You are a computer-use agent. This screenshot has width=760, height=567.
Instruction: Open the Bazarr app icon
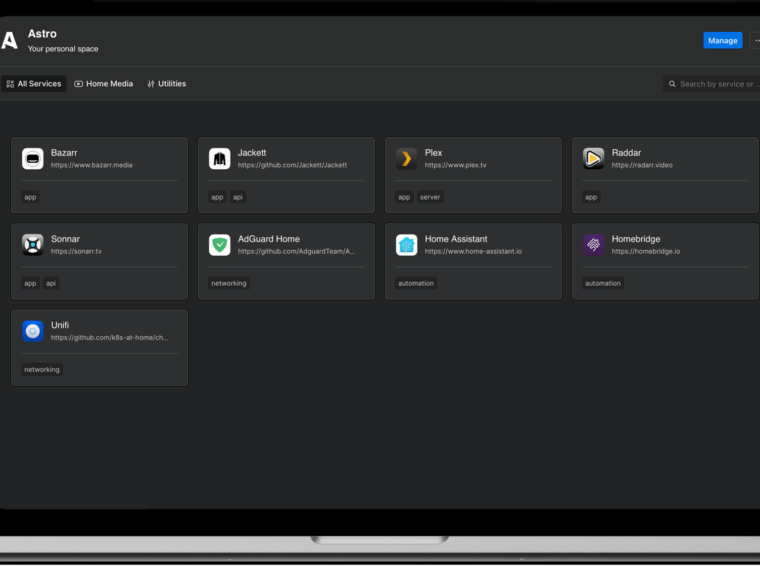click(32, 158)
